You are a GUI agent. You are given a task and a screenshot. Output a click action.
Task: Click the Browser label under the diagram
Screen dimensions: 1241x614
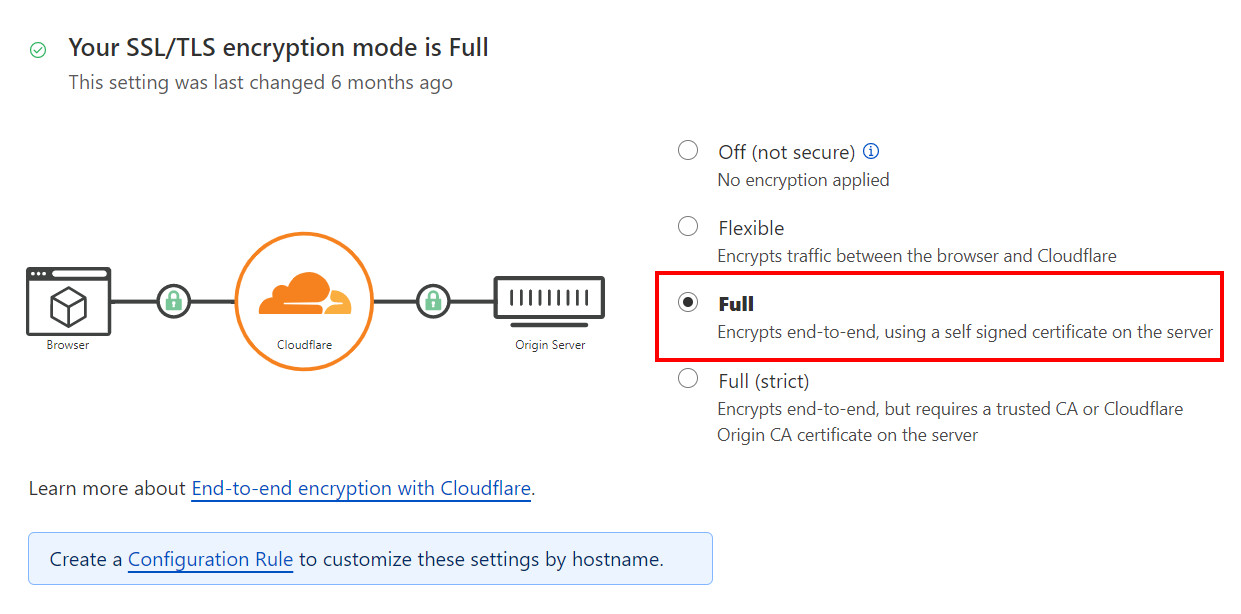point(67,344)
